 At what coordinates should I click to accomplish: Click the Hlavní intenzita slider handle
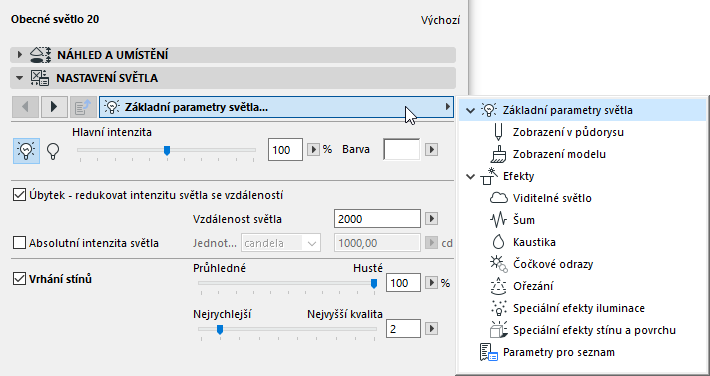coord(167,151)
